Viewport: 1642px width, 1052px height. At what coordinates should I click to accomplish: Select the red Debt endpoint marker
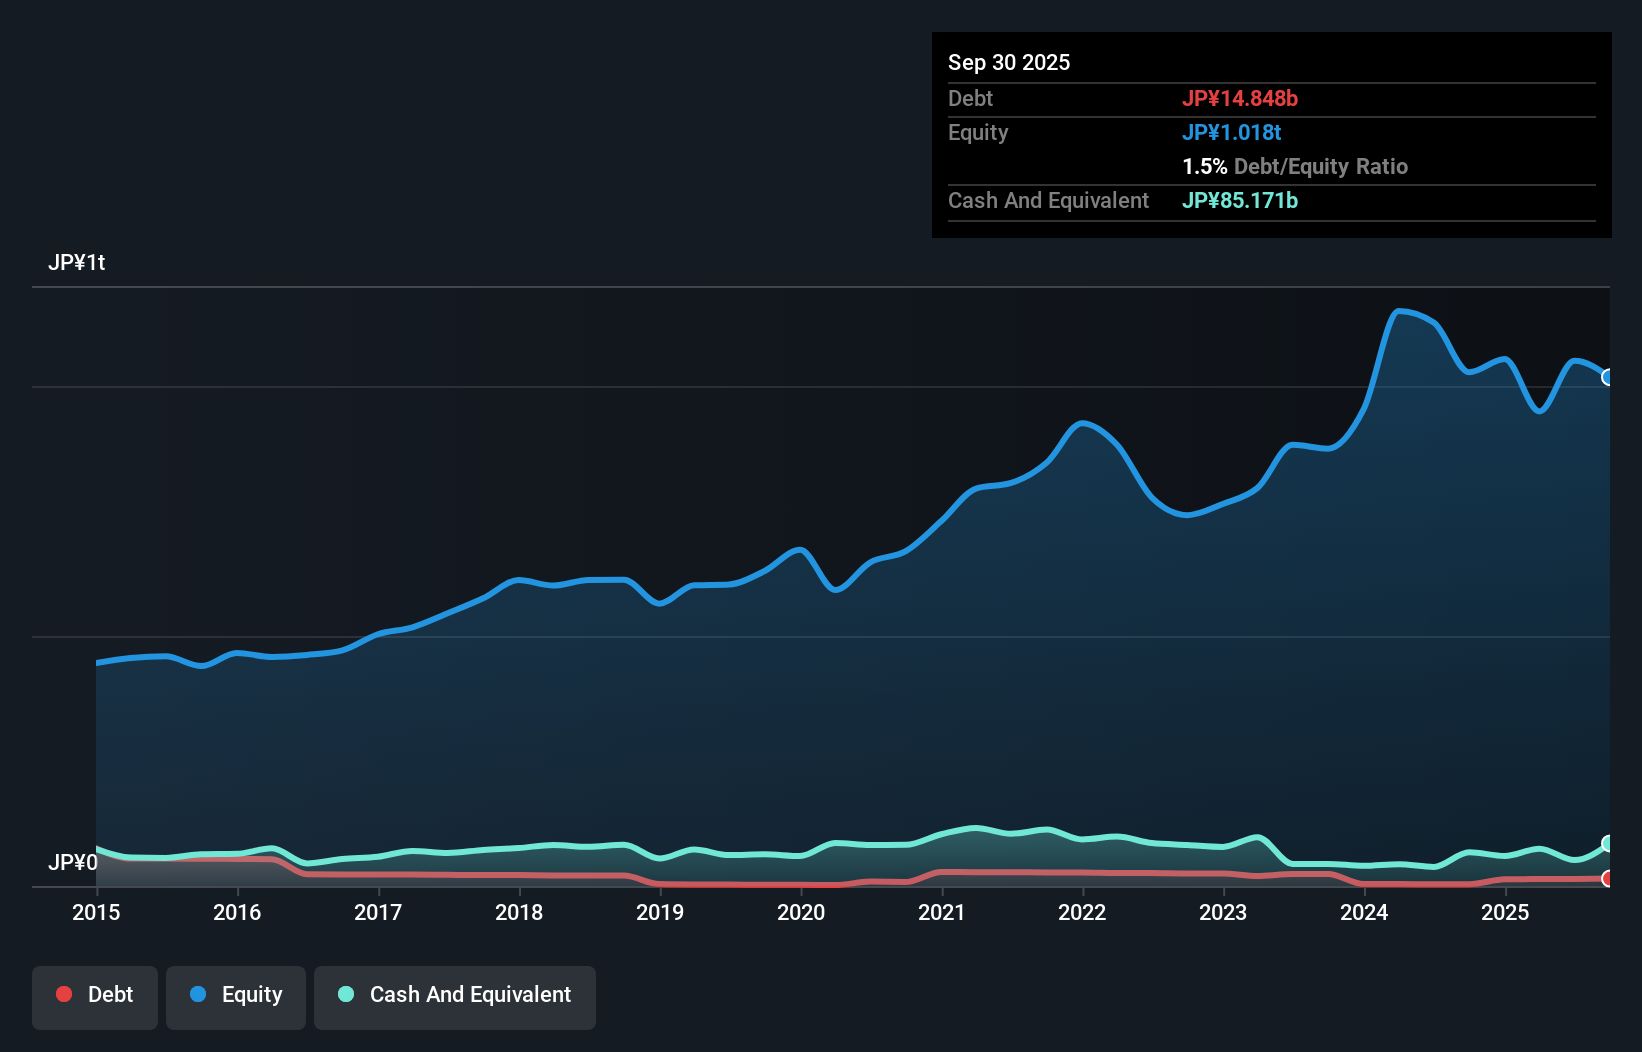point(1607,879)
